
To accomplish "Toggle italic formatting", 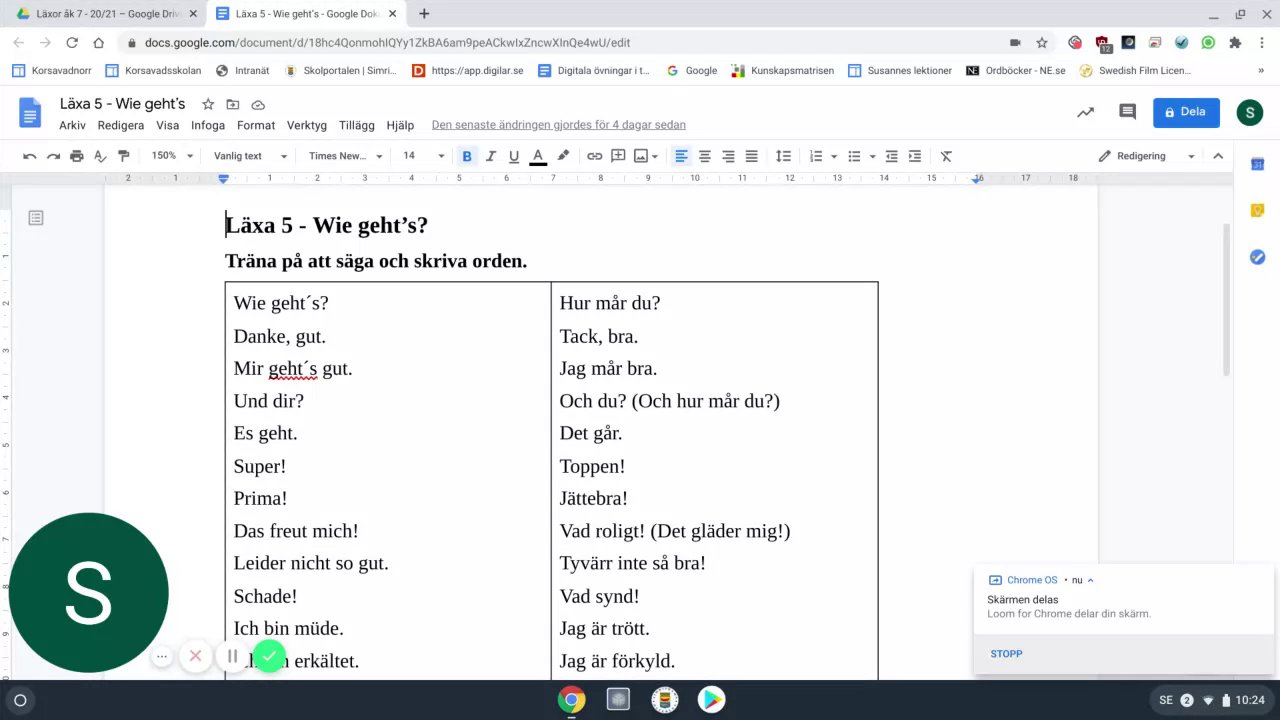I will 490,156.
